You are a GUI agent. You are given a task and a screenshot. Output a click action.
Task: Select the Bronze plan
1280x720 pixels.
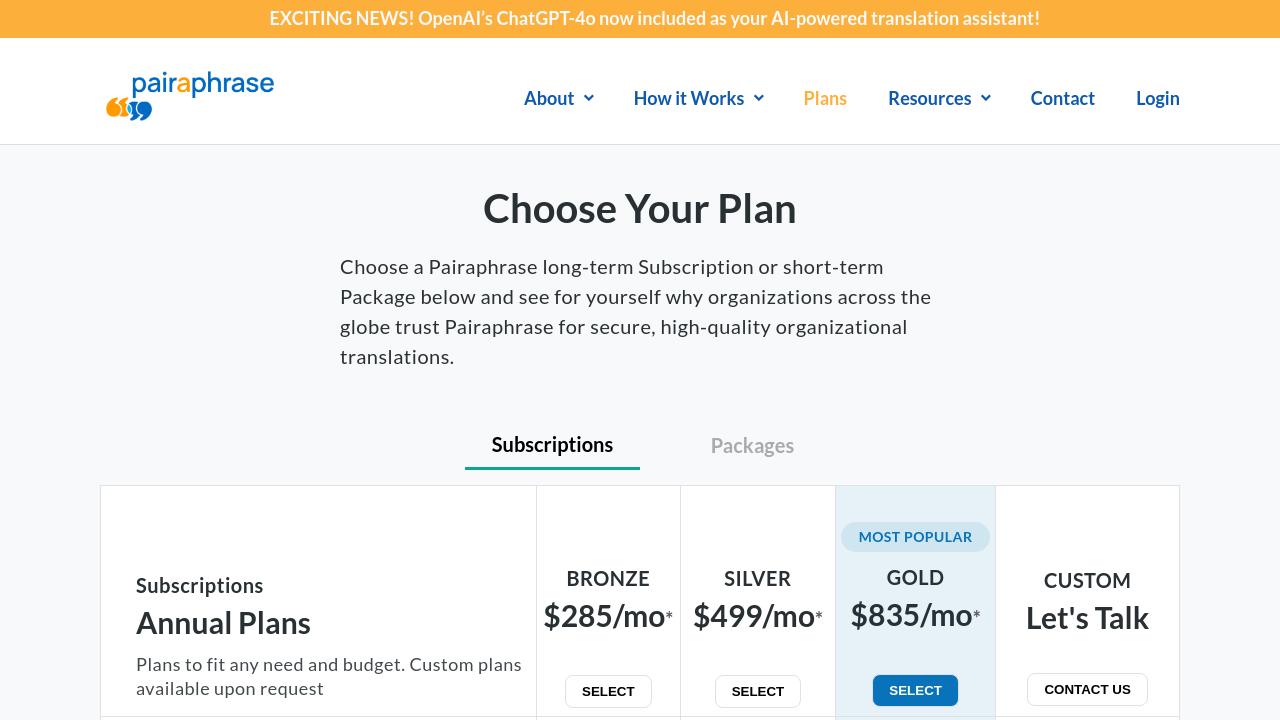click(608, 691)
